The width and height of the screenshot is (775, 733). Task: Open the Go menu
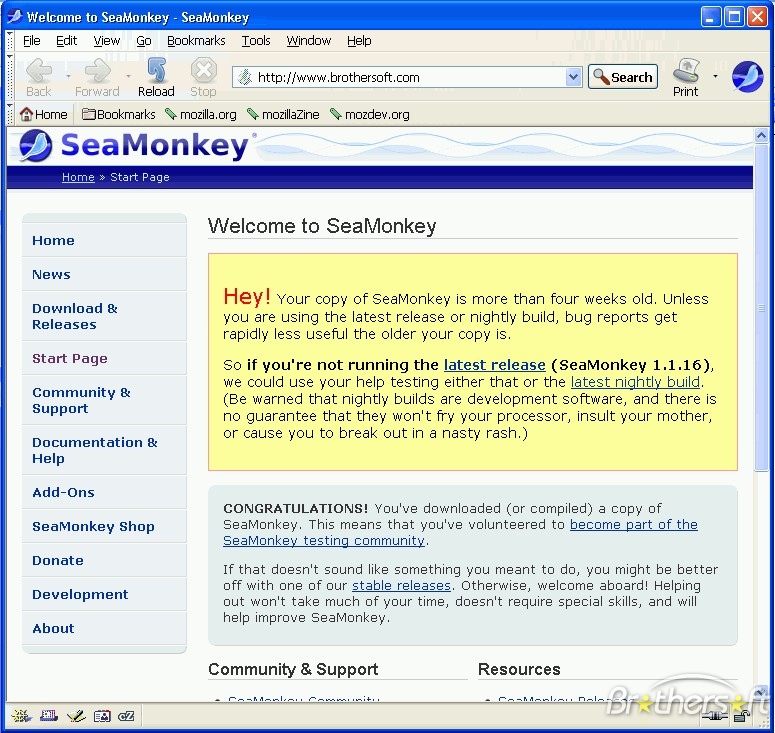(143, 41)
